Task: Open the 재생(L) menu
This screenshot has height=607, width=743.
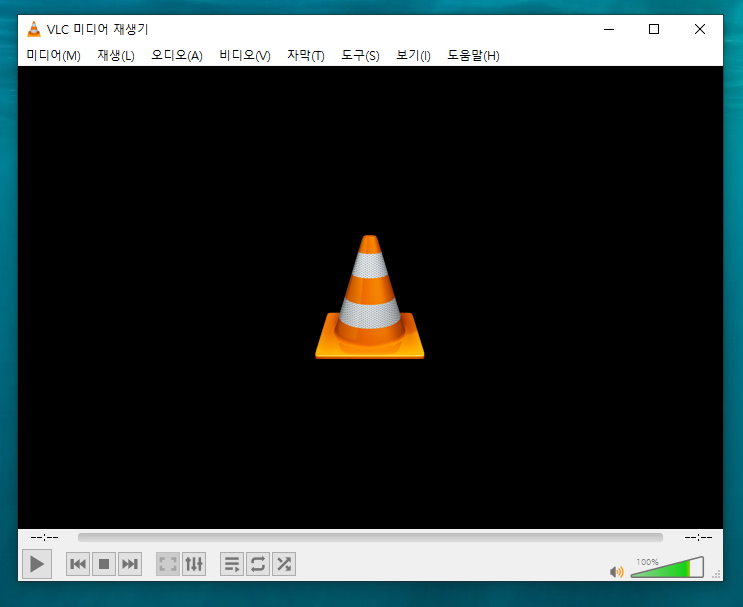Action: [x=116, y=55]
